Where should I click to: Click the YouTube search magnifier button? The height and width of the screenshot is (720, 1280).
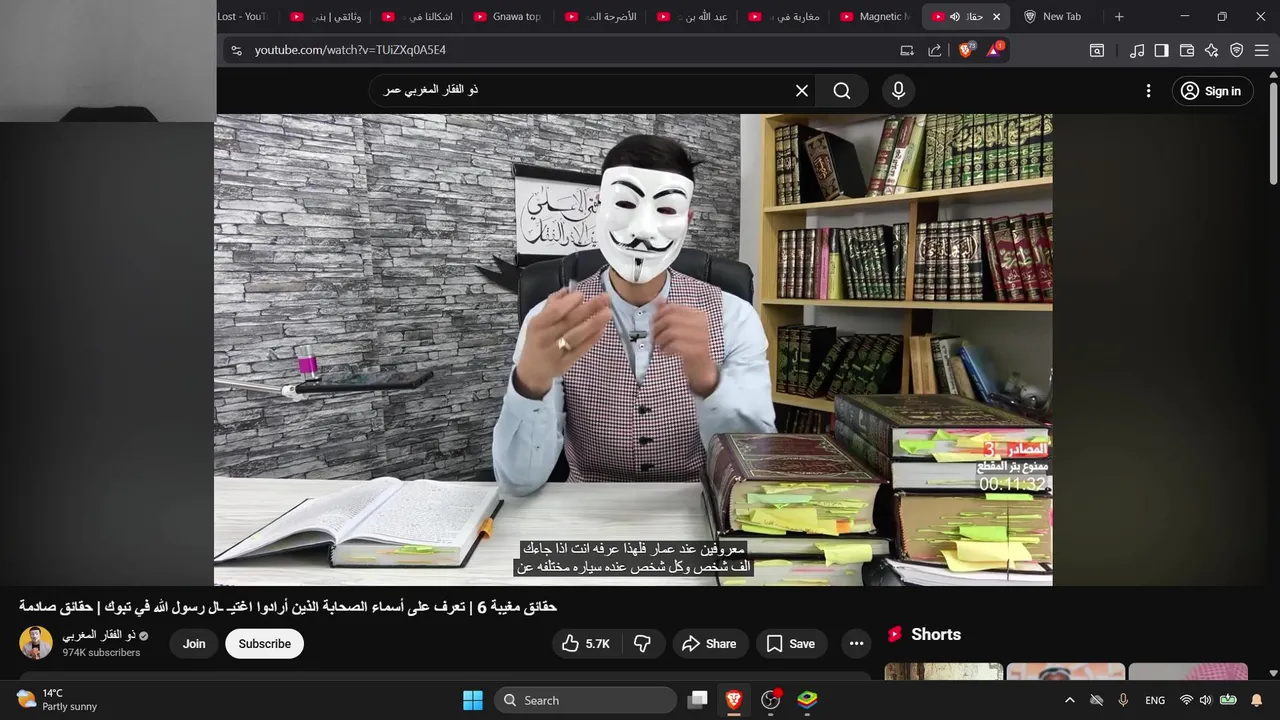tap(842, 91)
